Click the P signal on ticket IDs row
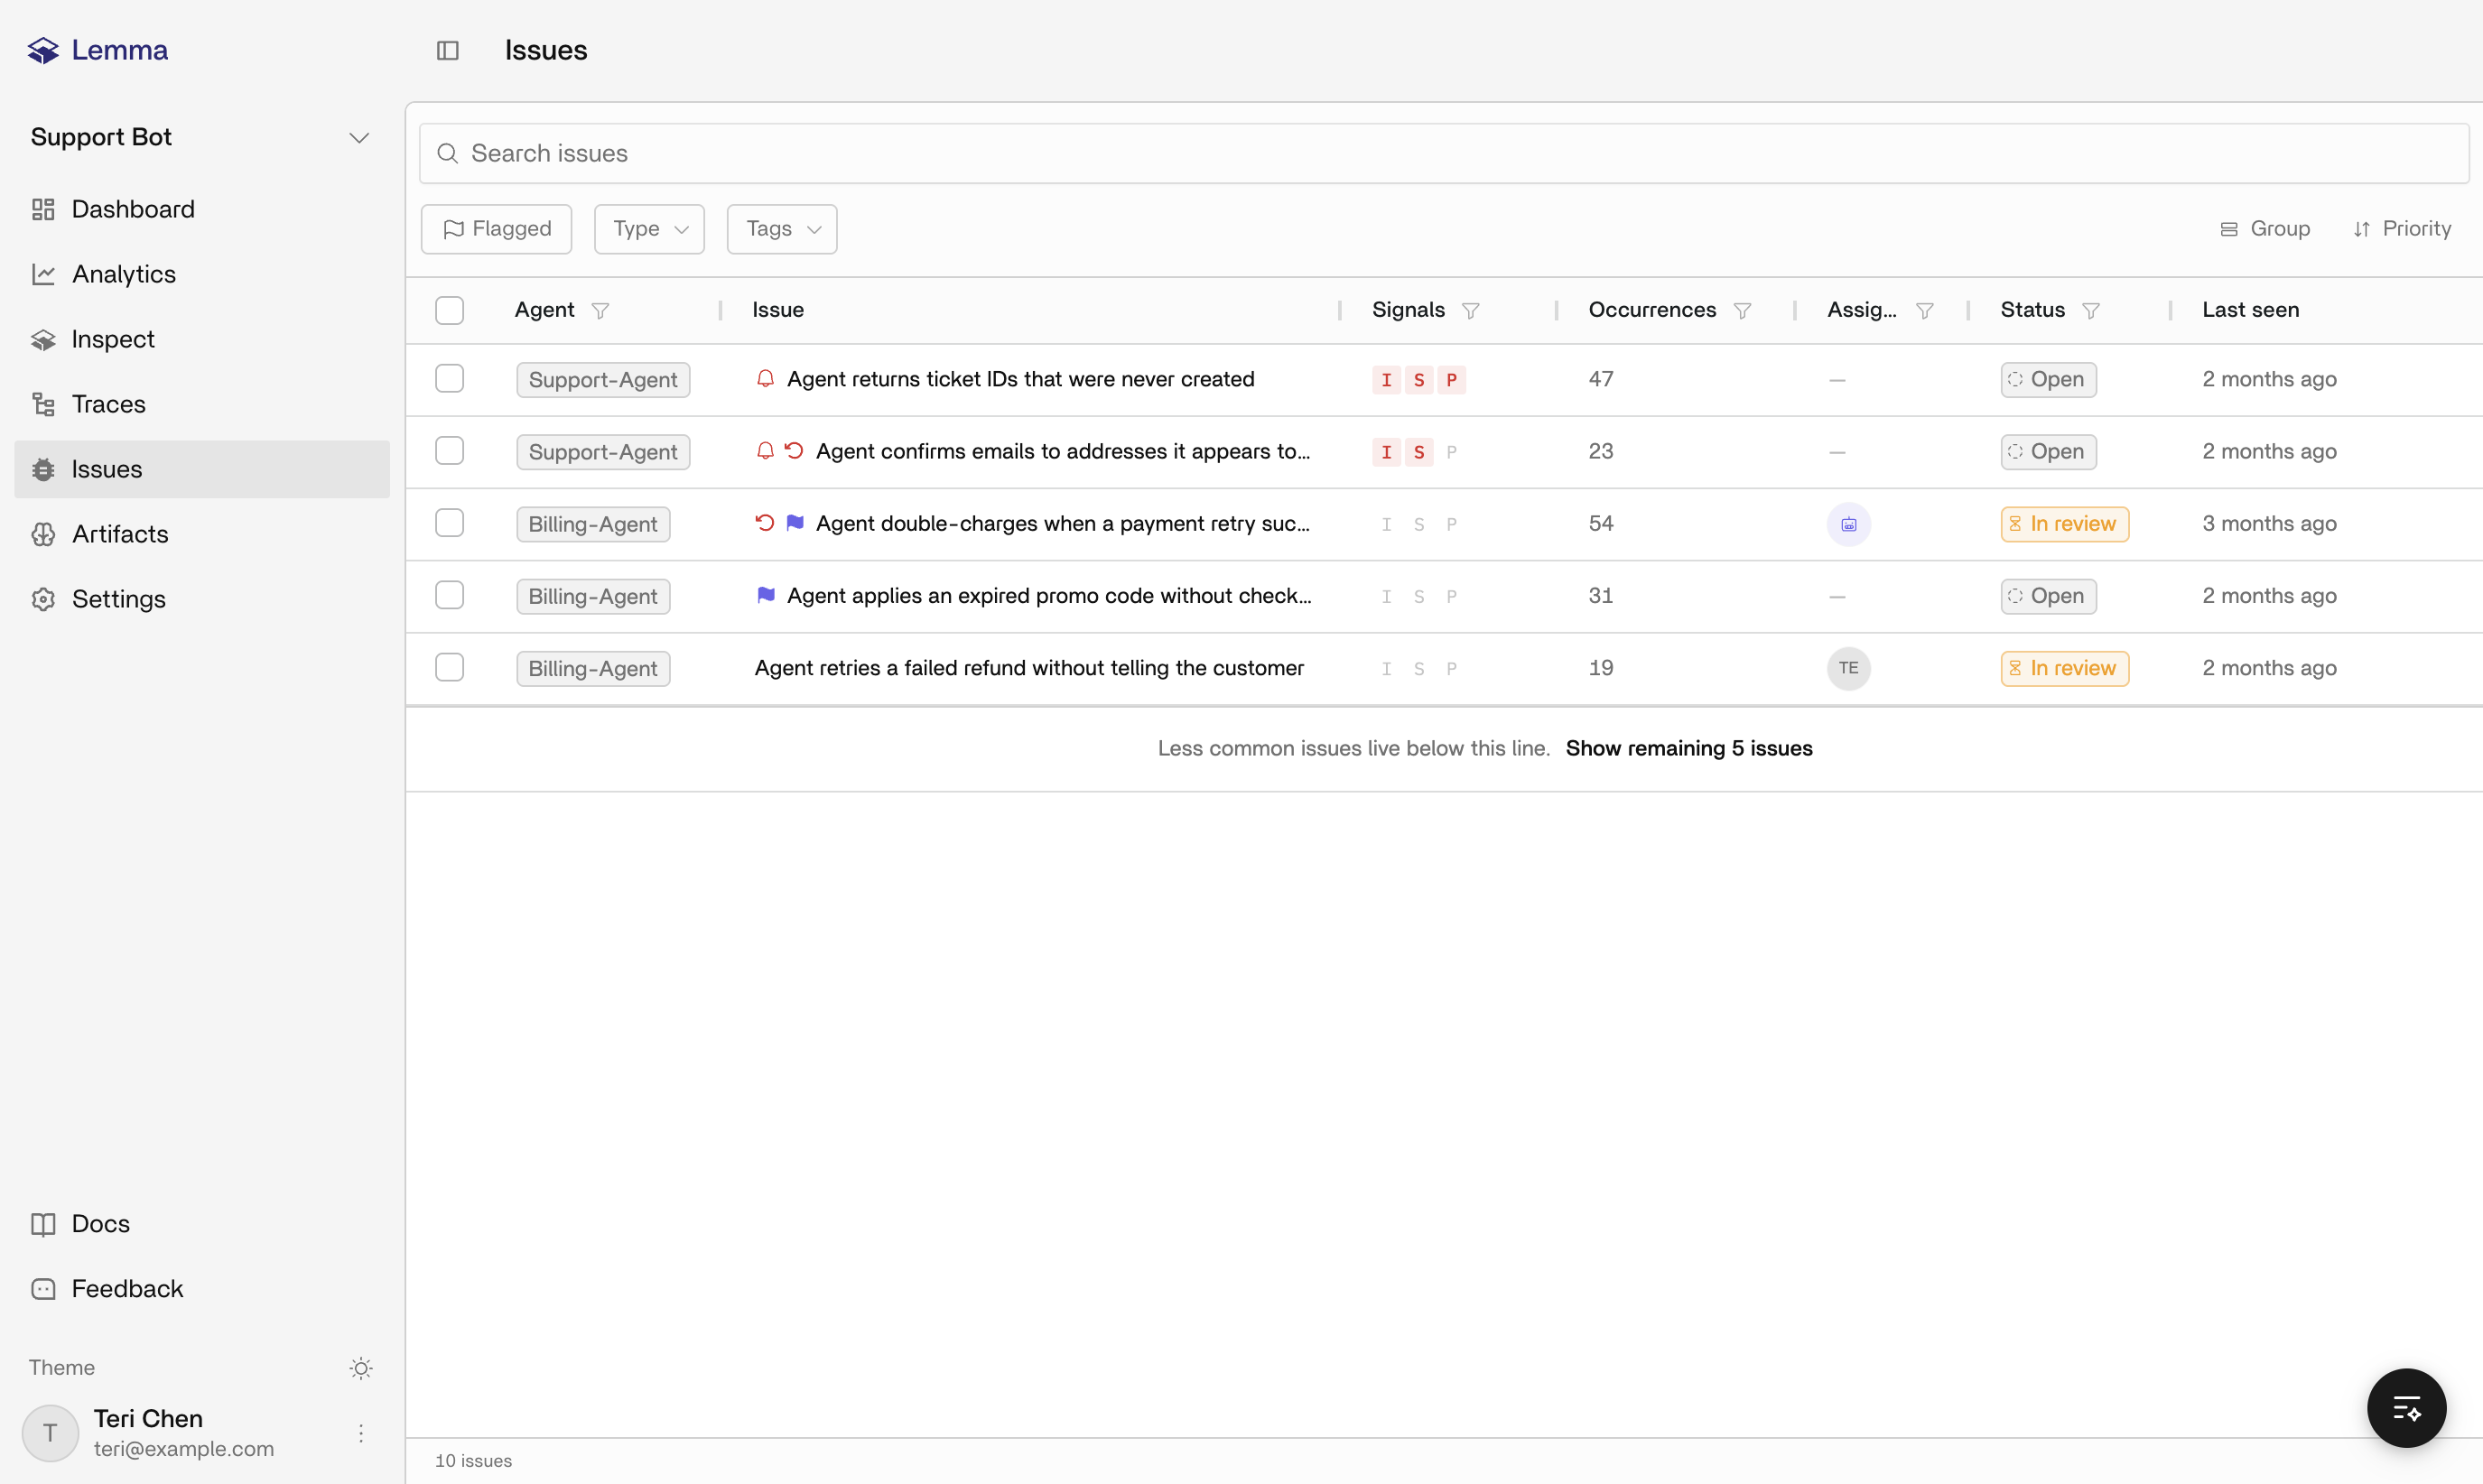 pos(1452,380)
